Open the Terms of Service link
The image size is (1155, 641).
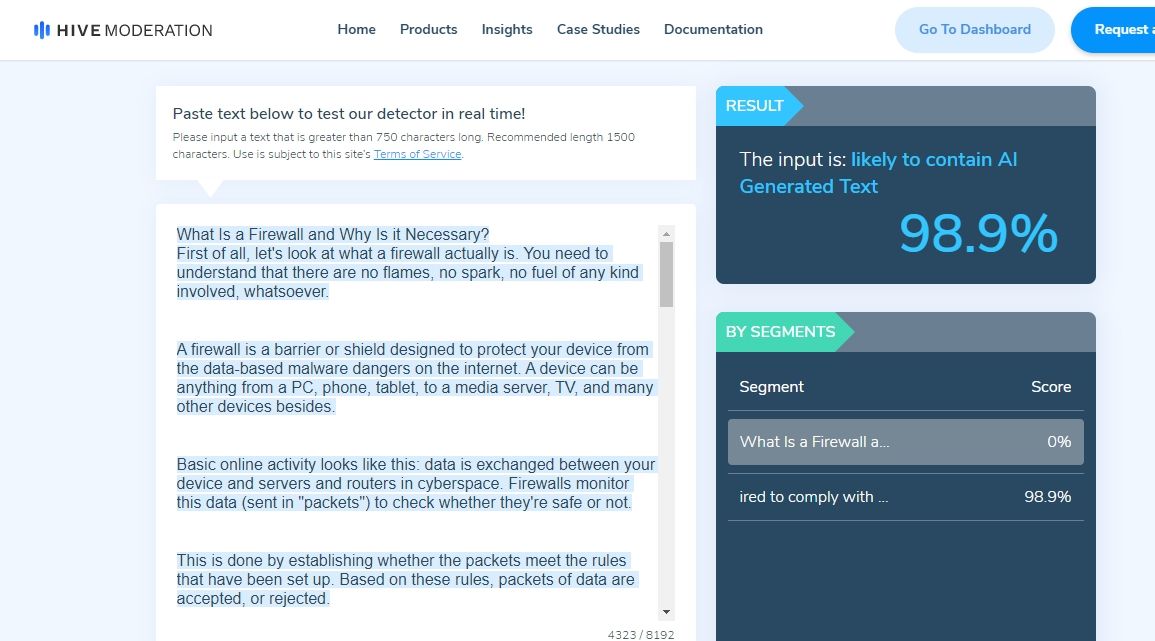point(417,154)
